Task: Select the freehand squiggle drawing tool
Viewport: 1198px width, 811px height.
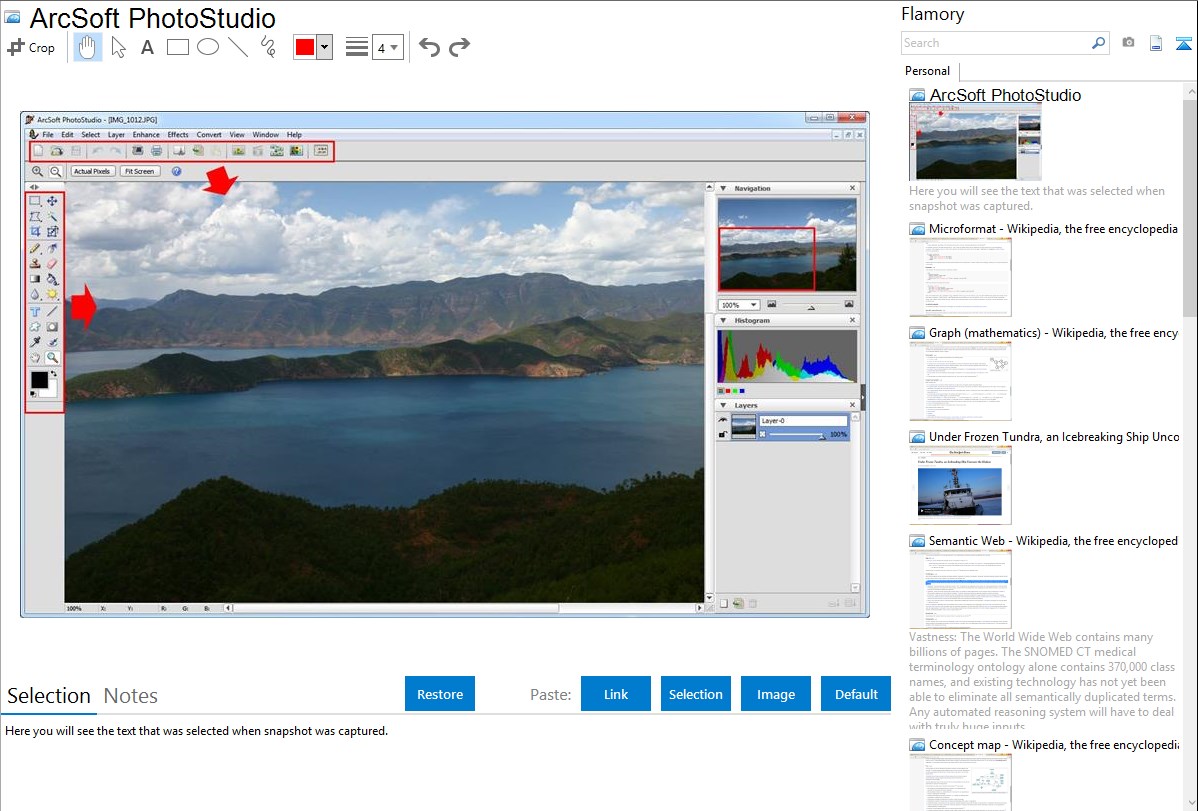Action: click(268, 47)
